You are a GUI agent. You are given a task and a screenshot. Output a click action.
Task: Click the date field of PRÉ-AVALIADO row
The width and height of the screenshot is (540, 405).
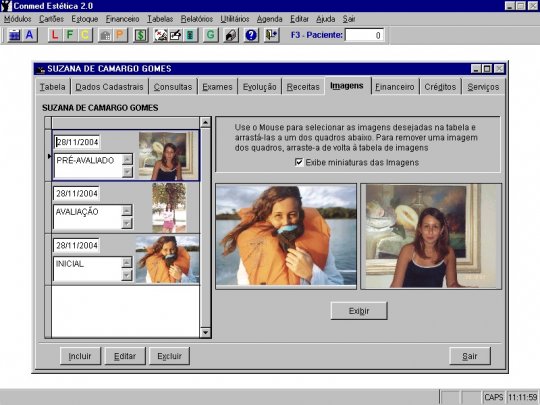pyautogui.click(x=77, y=142)
